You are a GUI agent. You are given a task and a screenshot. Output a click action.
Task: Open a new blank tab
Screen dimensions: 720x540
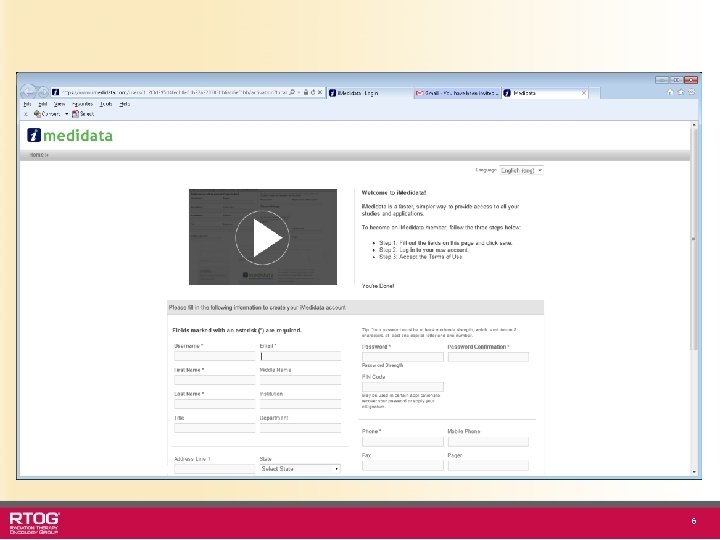pyautogui.click(x=594, y=93)
